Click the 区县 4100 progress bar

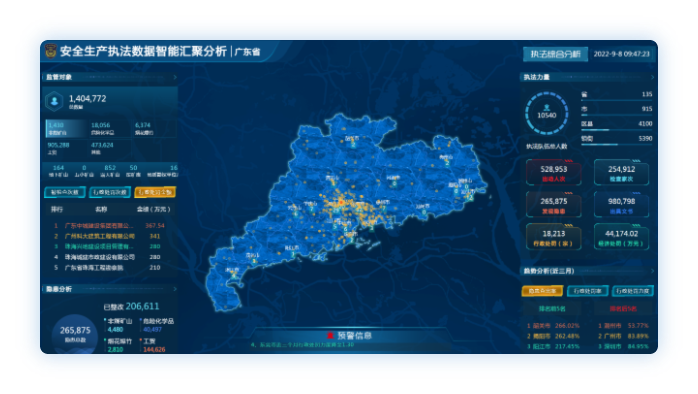pos(617,130)
